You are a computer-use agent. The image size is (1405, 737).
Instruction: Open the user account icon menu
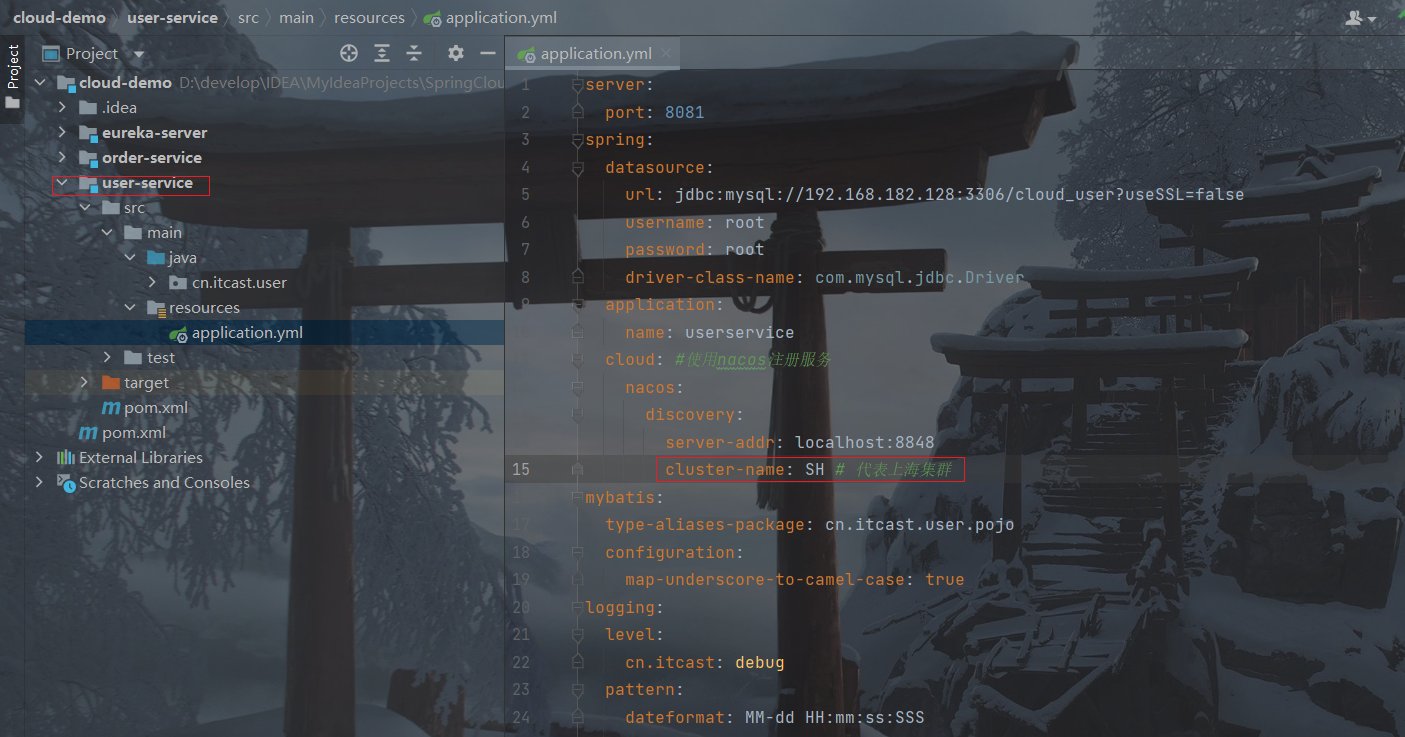[x=1360, y=18]
